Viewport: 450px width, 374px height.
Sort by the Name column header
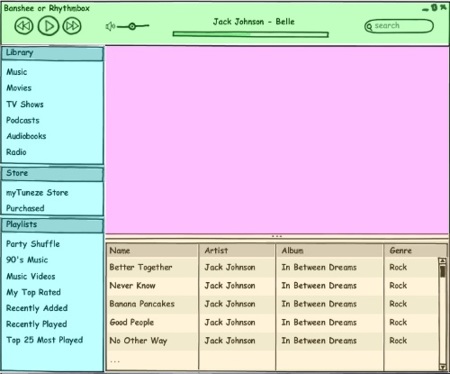(x=152, y=251)
